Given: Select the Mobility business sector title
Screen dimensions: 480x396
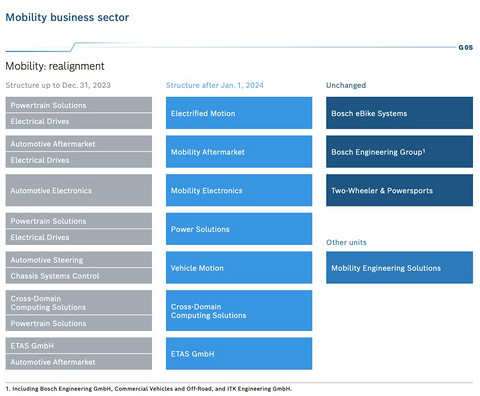Looking at the screenshot, I should tap(67, 17).
